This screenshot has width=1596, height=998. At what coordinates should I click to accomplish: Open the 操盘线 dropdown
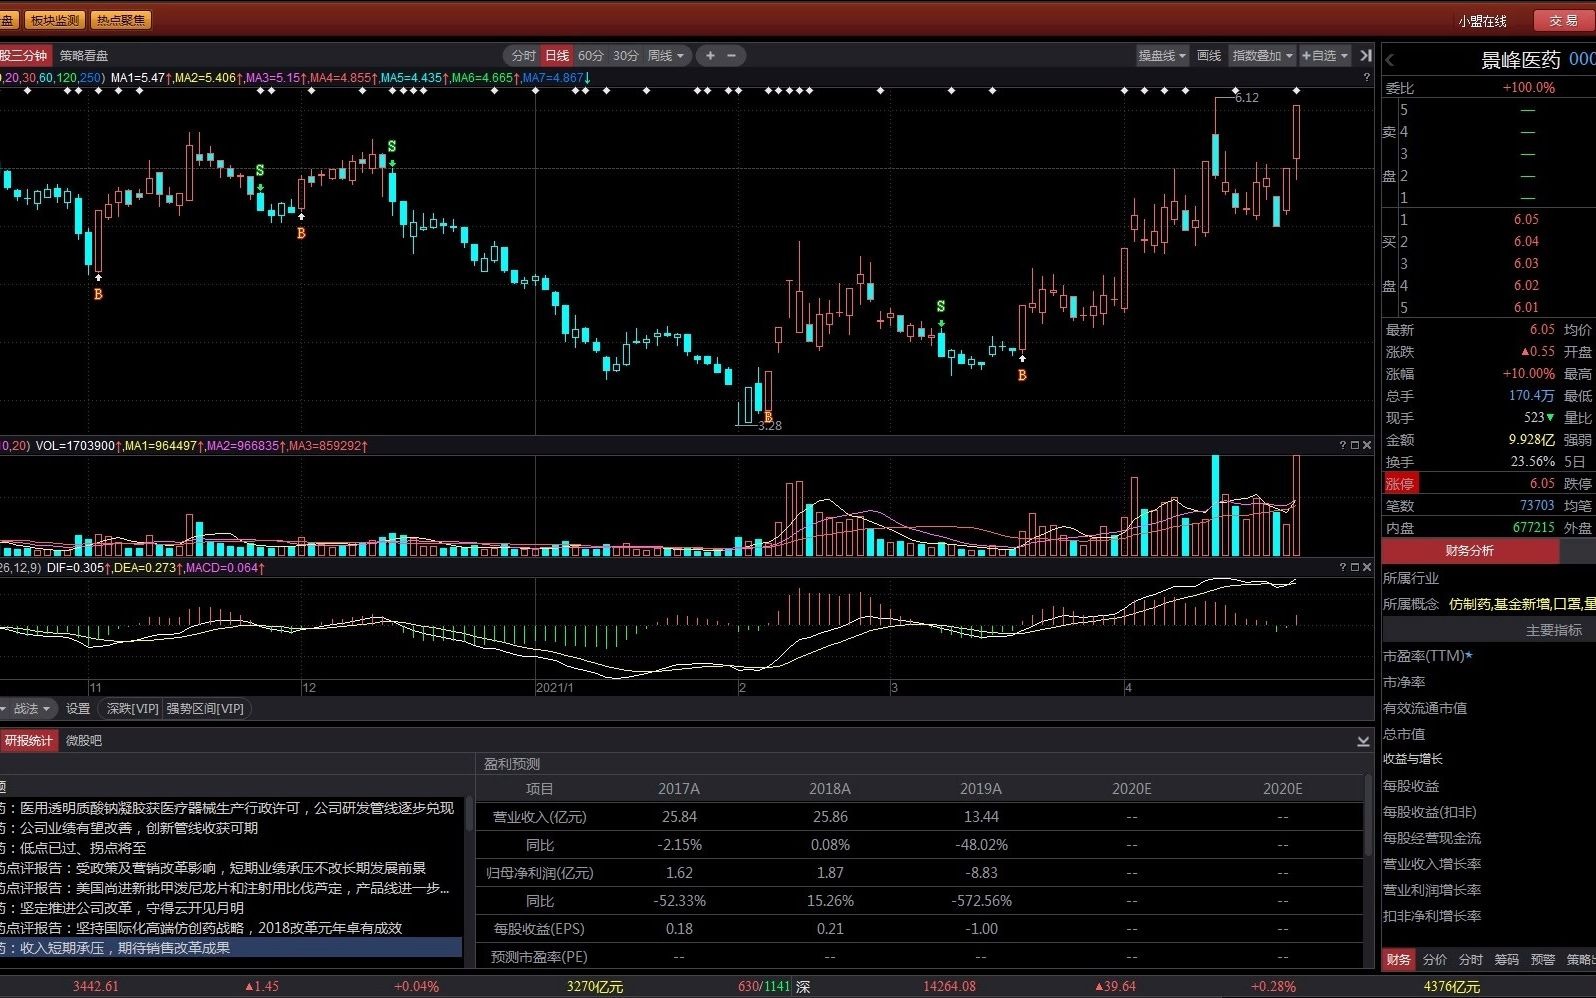coord(1162,56)
